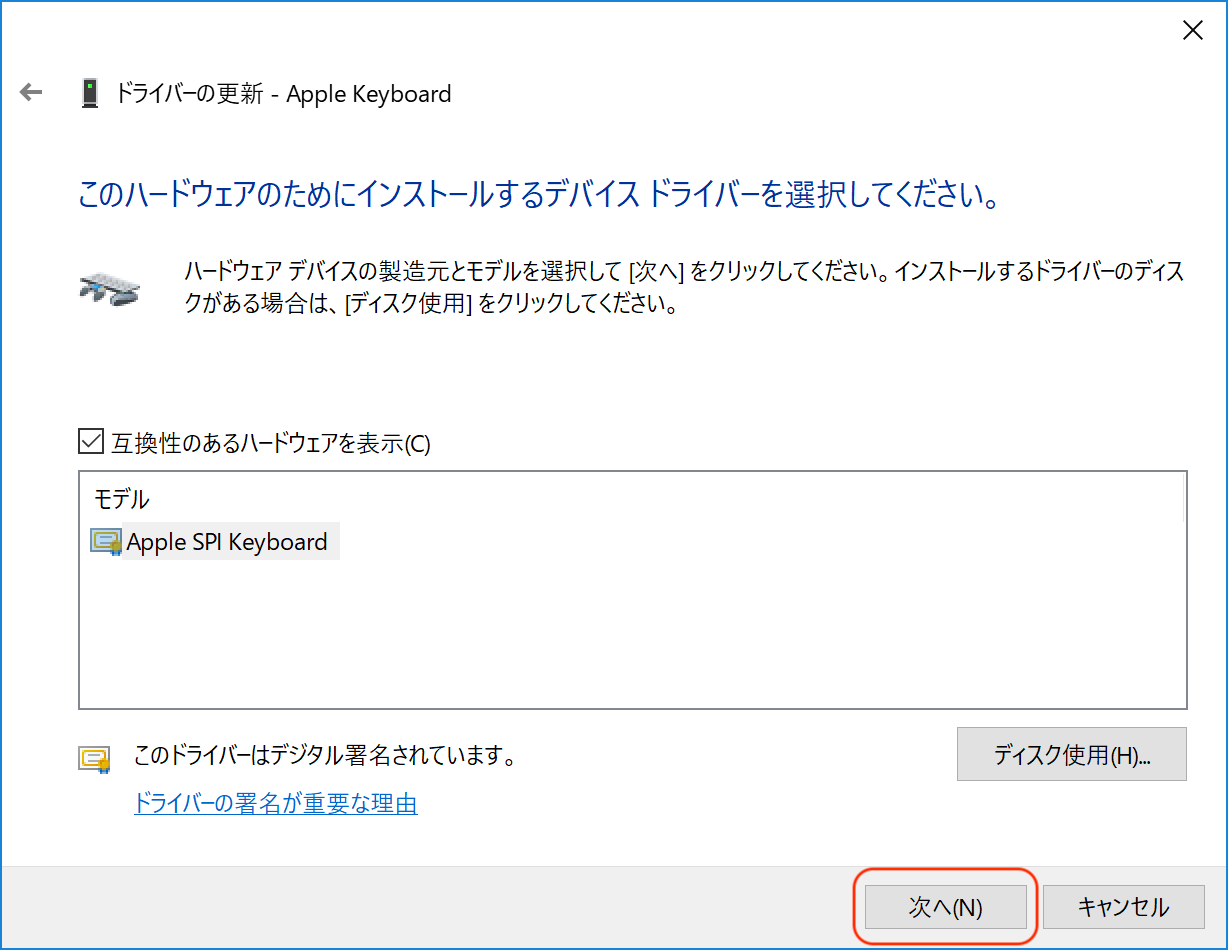
Task: Click the モデル column header
Action: (122, 498)
